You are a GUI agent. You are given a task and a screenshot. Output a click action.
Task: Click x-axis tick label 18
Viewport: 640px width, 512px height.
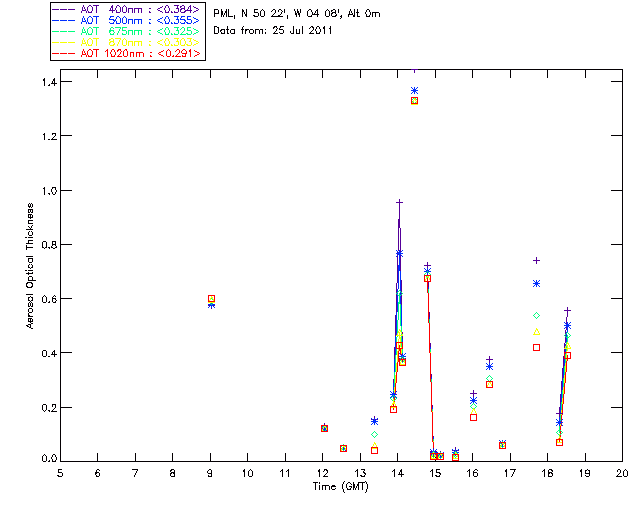pos(548,473)
